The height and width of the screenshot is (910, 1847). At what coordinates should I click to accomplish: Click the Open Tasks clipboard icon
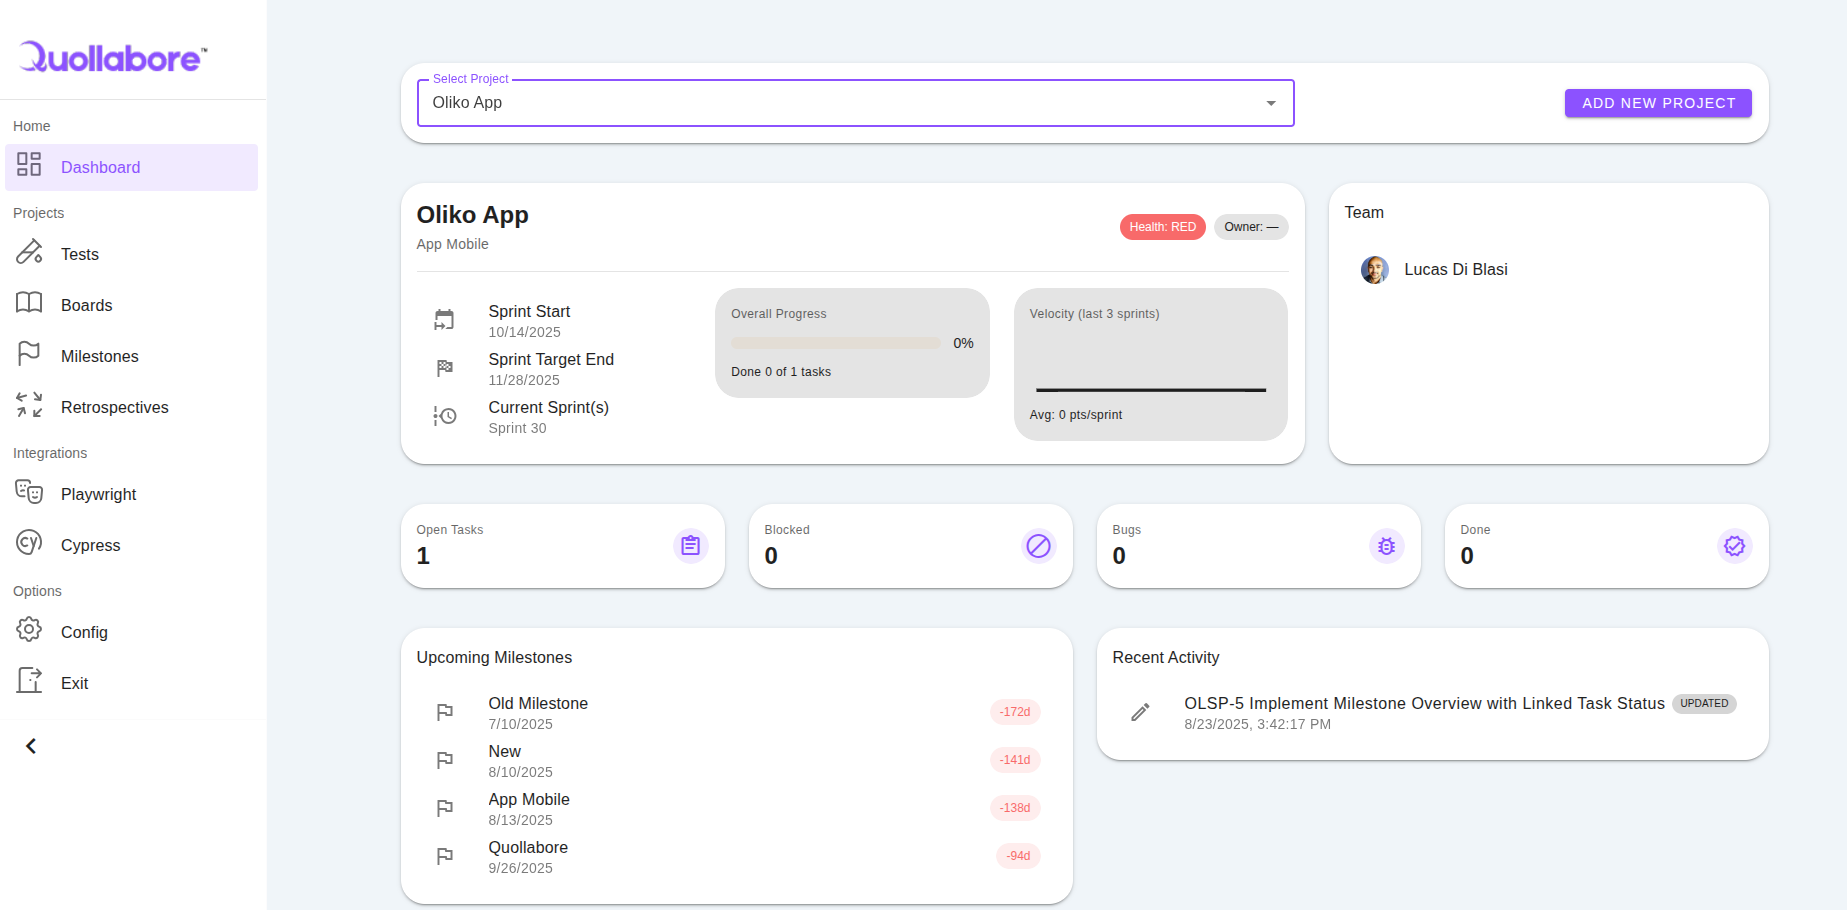690,546
